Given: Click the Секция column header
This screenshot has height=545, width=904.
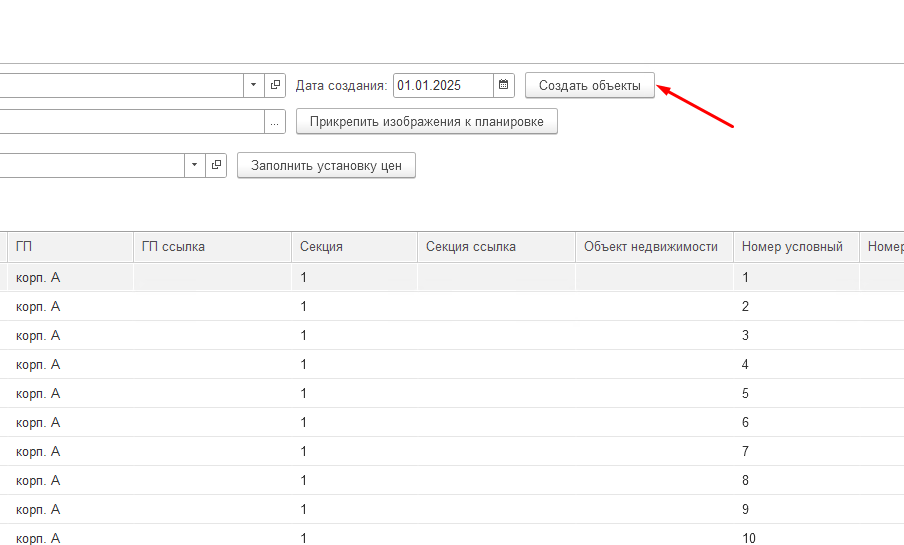Looking at the screenshot, I should tap(355, 247).
